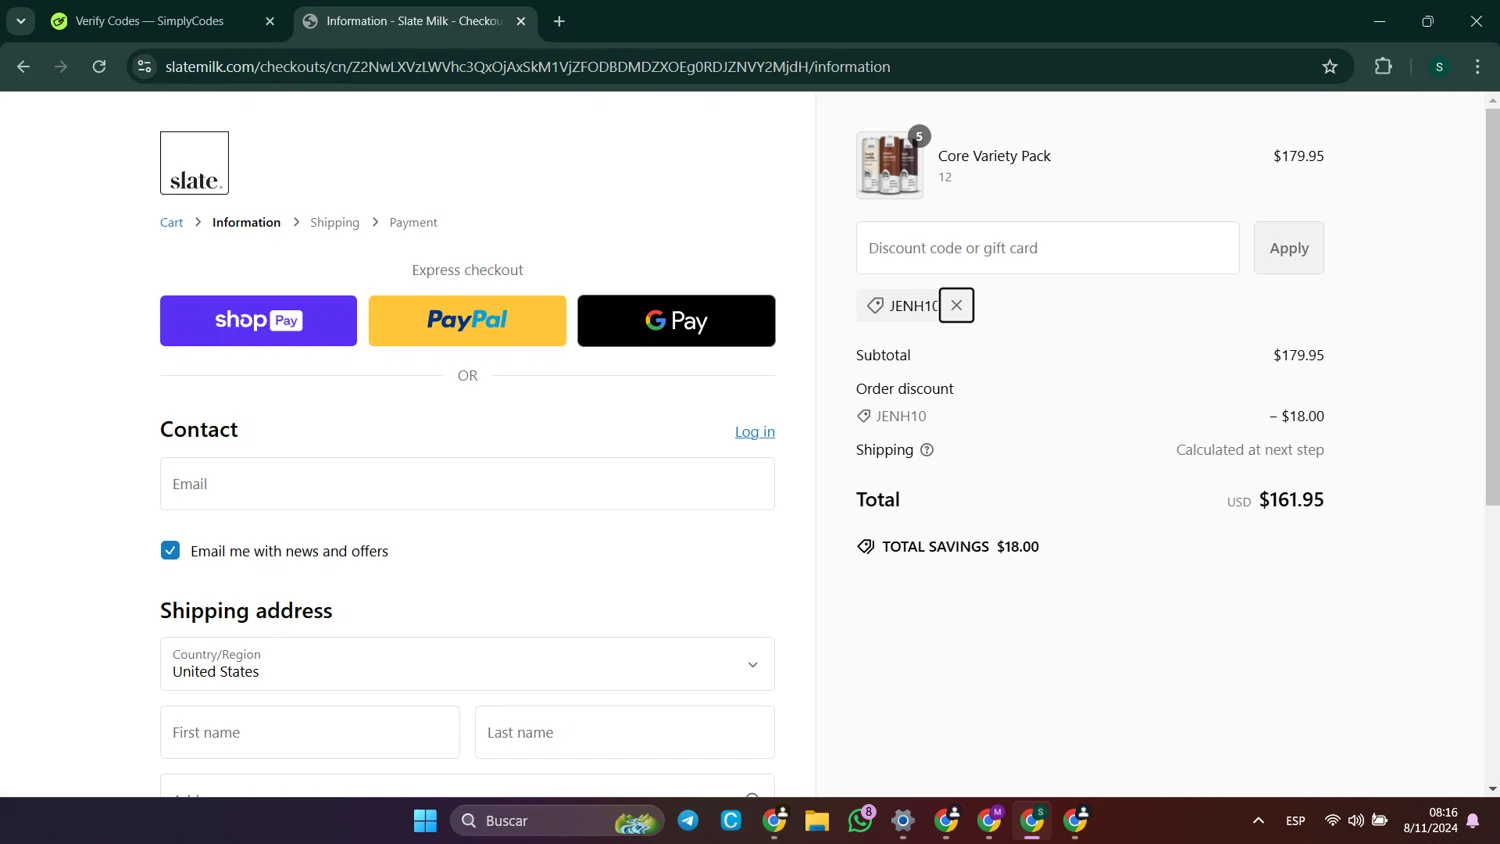This screenshot has width=1500, height=844.
Task: Go forward with the browser arrow
Action: (61, 67)
